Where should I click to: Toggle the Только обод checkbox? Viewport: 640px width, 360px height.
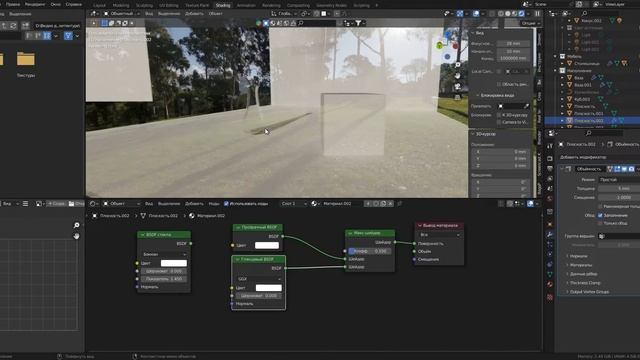tap(600, 223)
